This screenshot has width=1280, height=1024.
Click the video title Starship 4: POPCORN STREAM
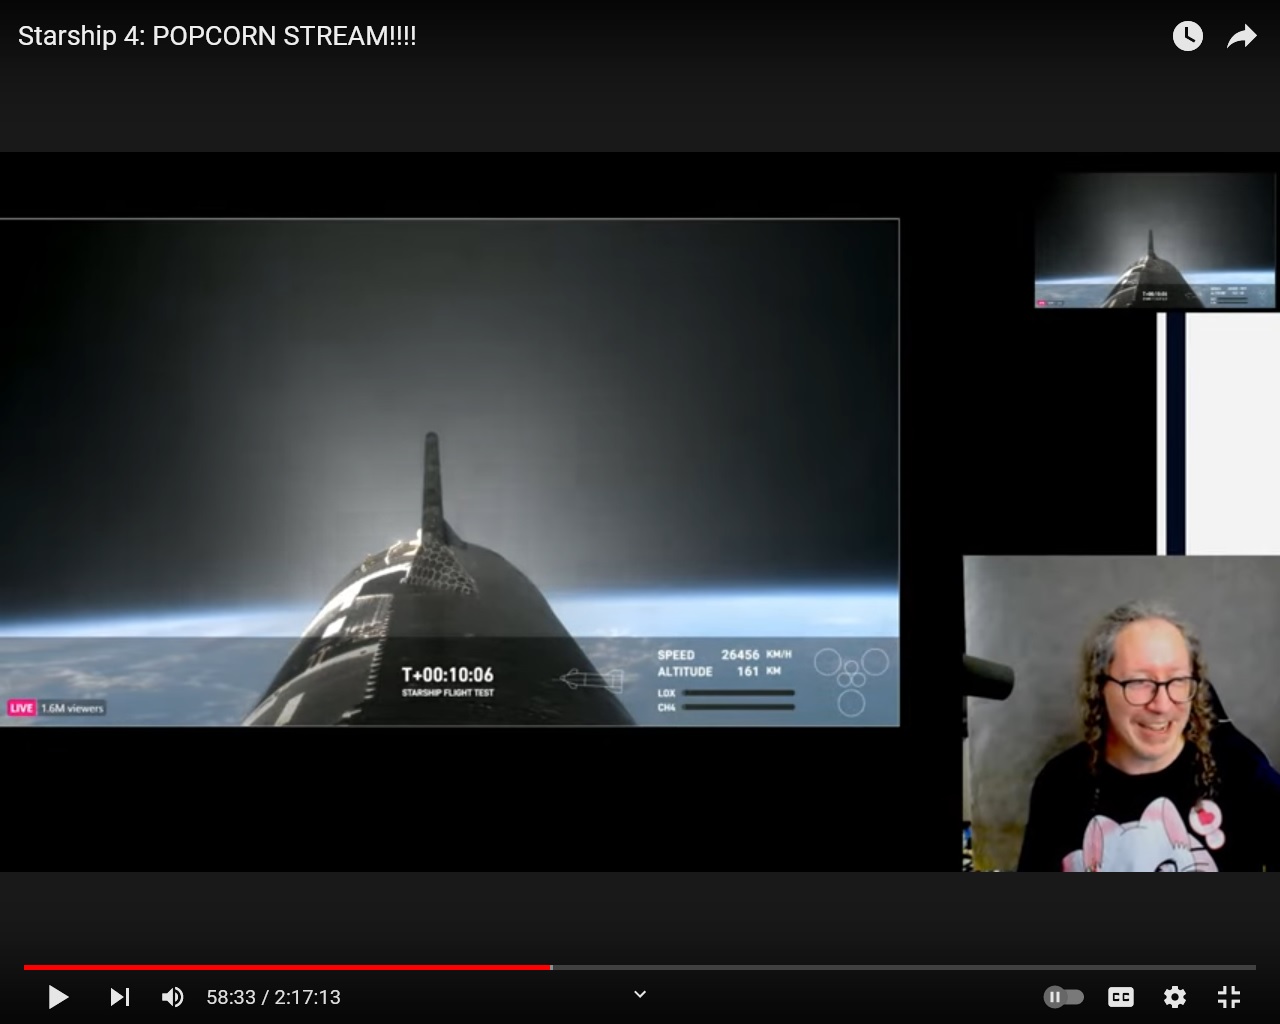tap(217, 36)
